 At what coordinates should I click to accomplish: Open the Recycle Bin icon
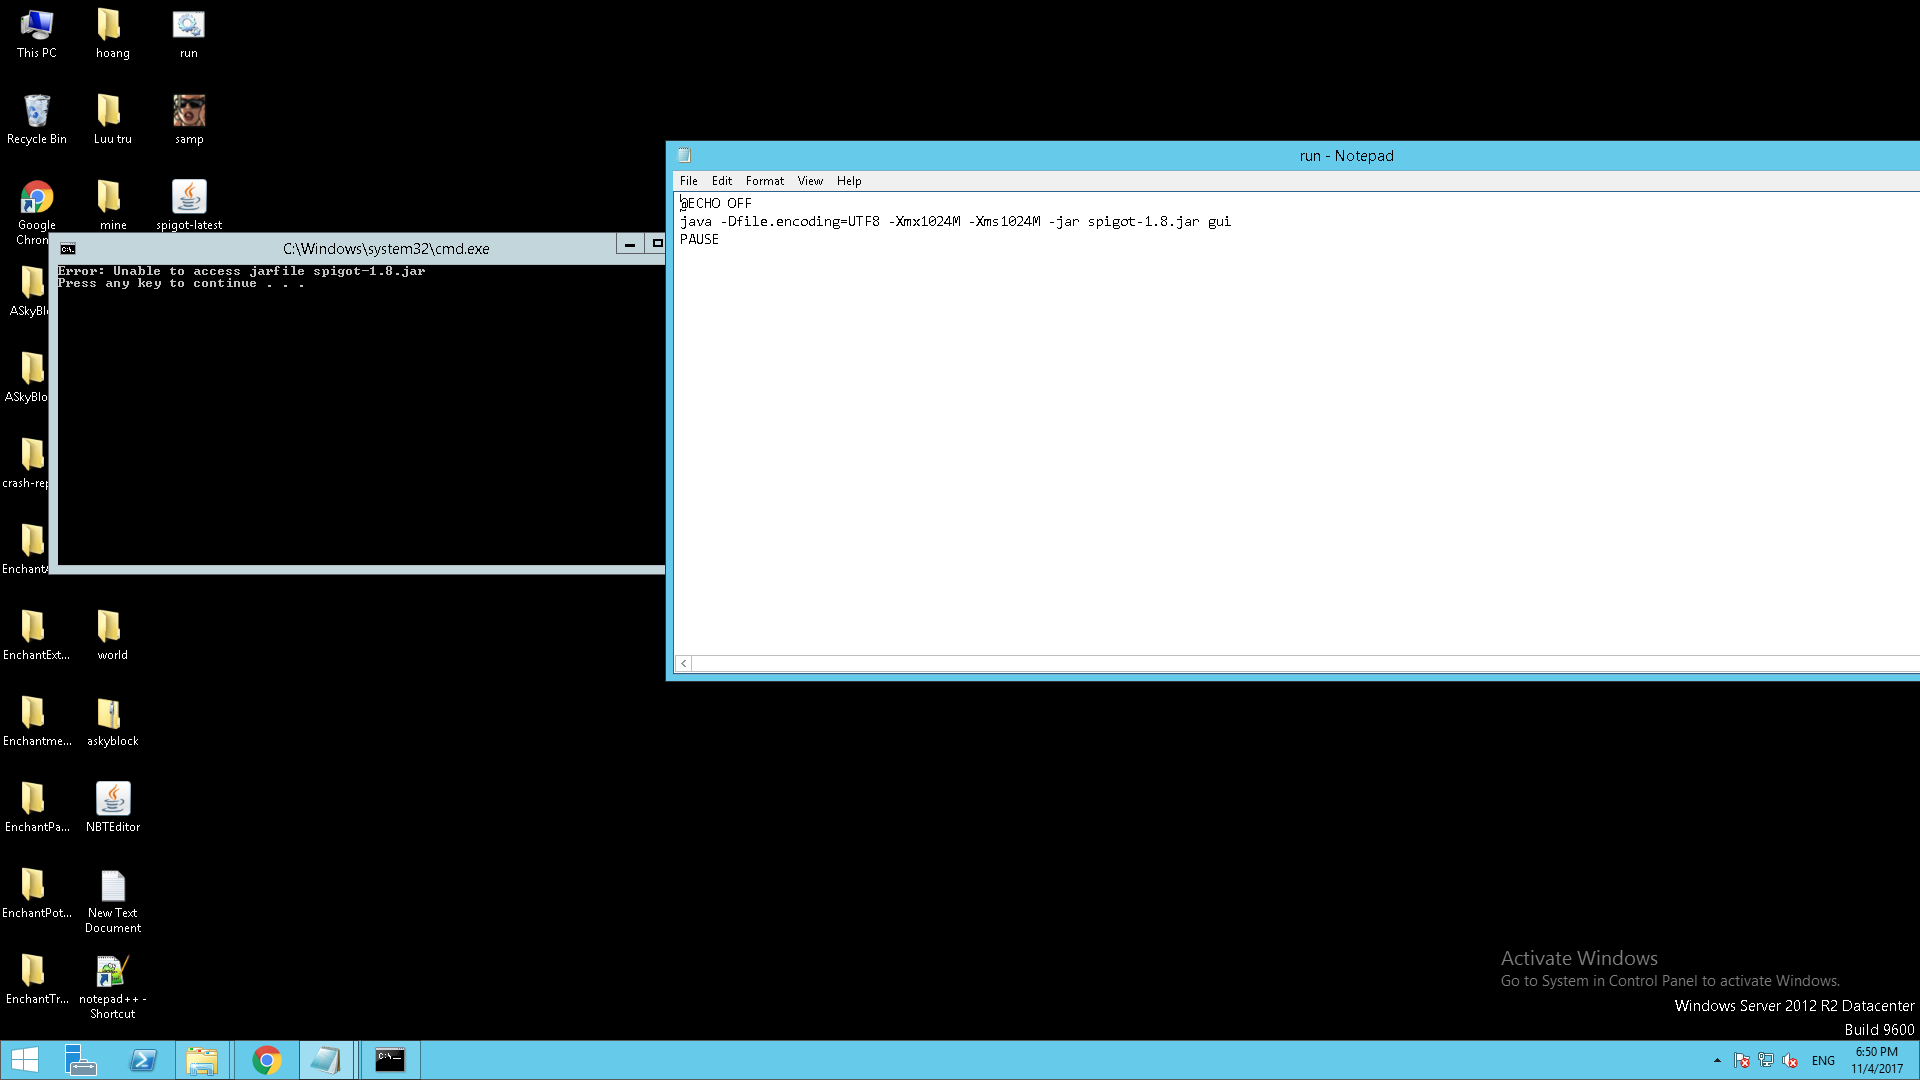(x=37, y=112)
